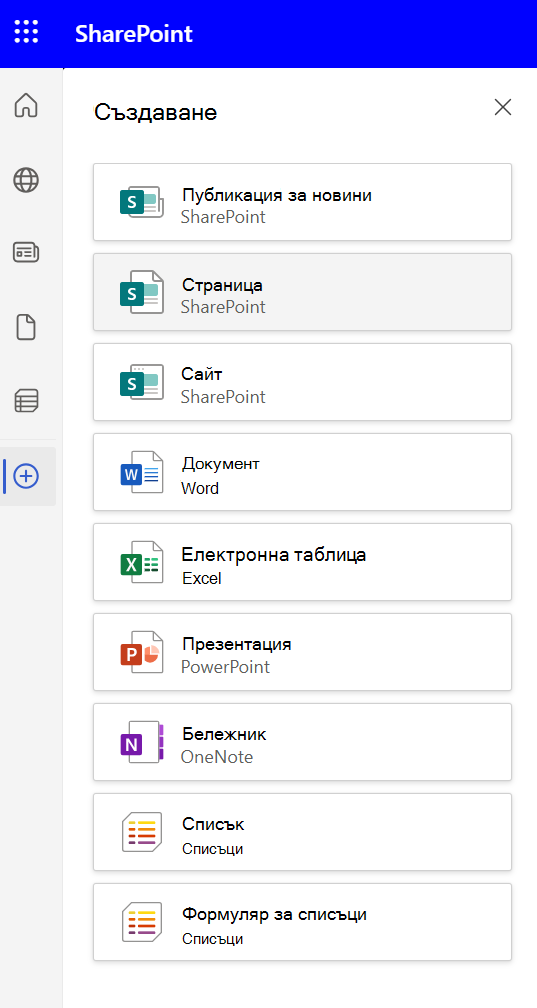Open the app launcher waffle icon
Viewport: 537px width, 1008px height.
(26, 32)
